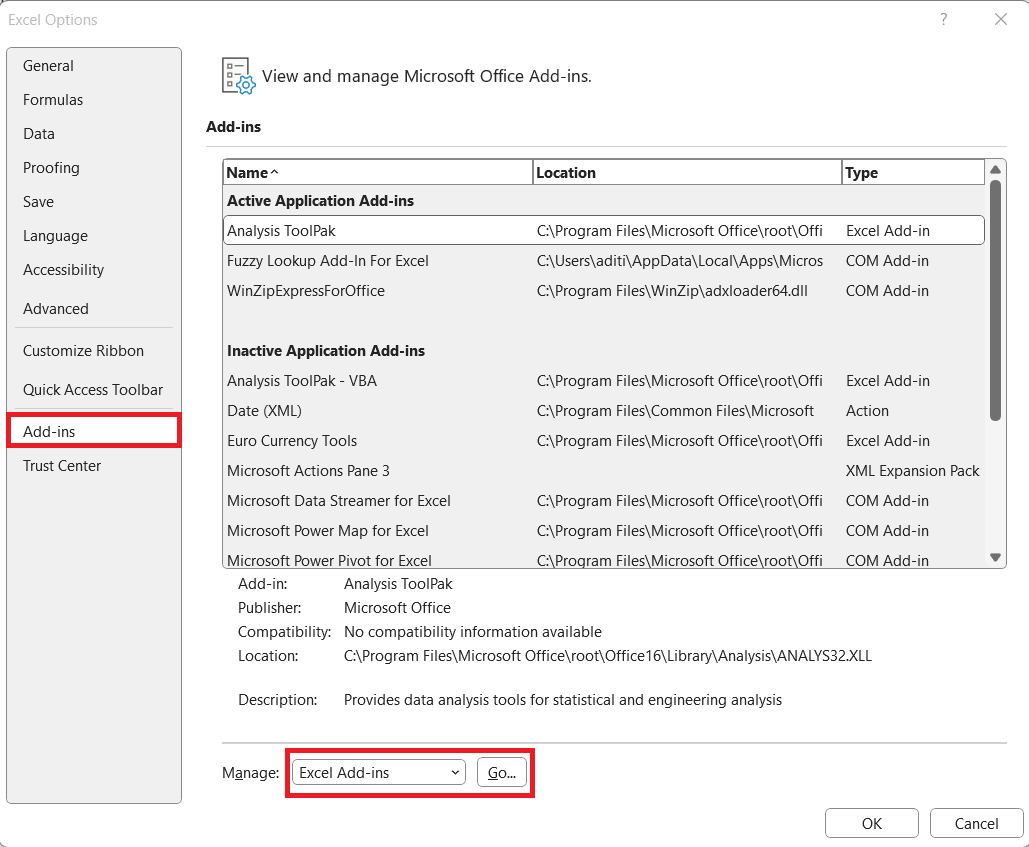Open the Formulas options category
The height and width of the screenshot is (847, 1029).
[x=94, y=100]
